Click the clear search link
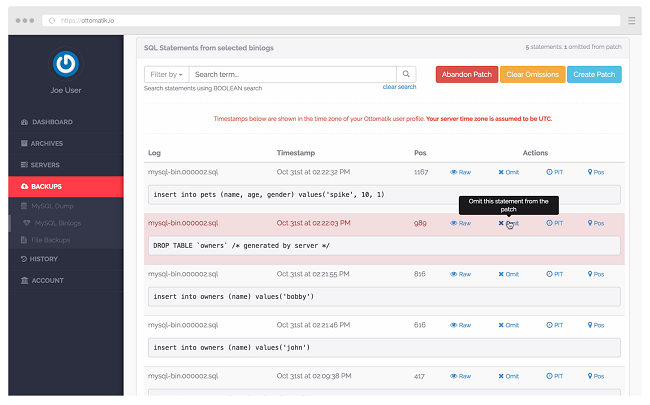650x405 pixels. click(399, 87)
